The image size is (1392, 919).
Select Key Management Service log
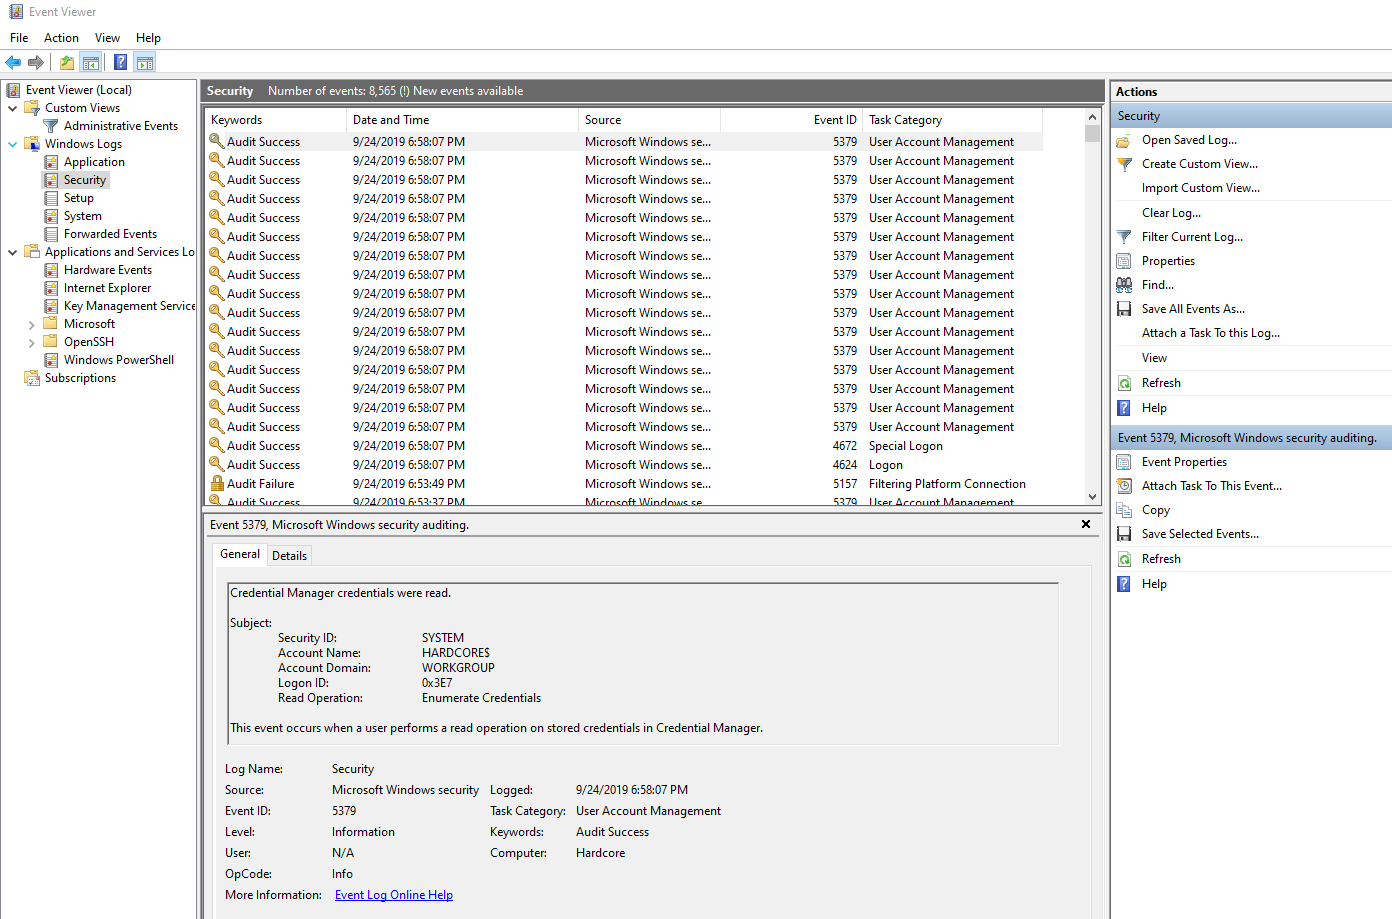129,306
